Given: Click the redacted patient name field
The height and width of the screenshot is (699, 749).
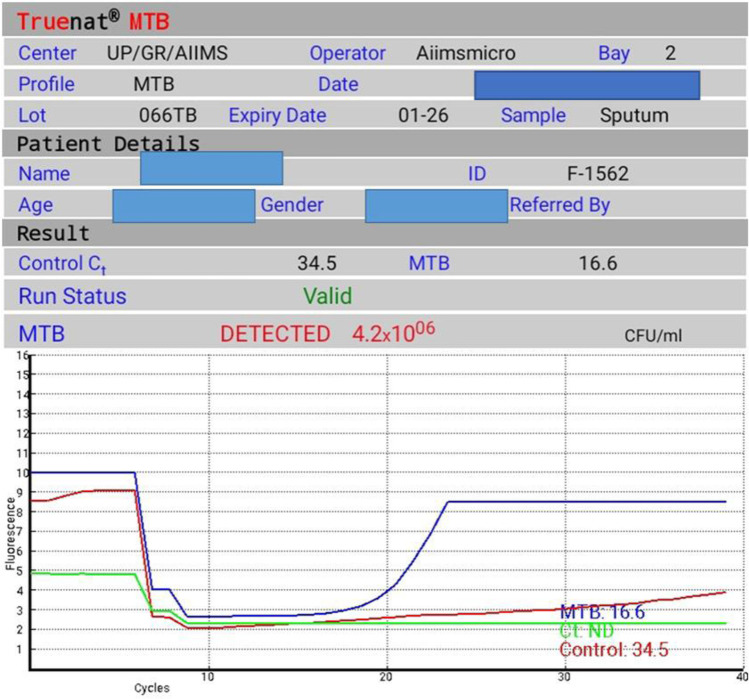Looking at the screenshot, I should point(212,168).
